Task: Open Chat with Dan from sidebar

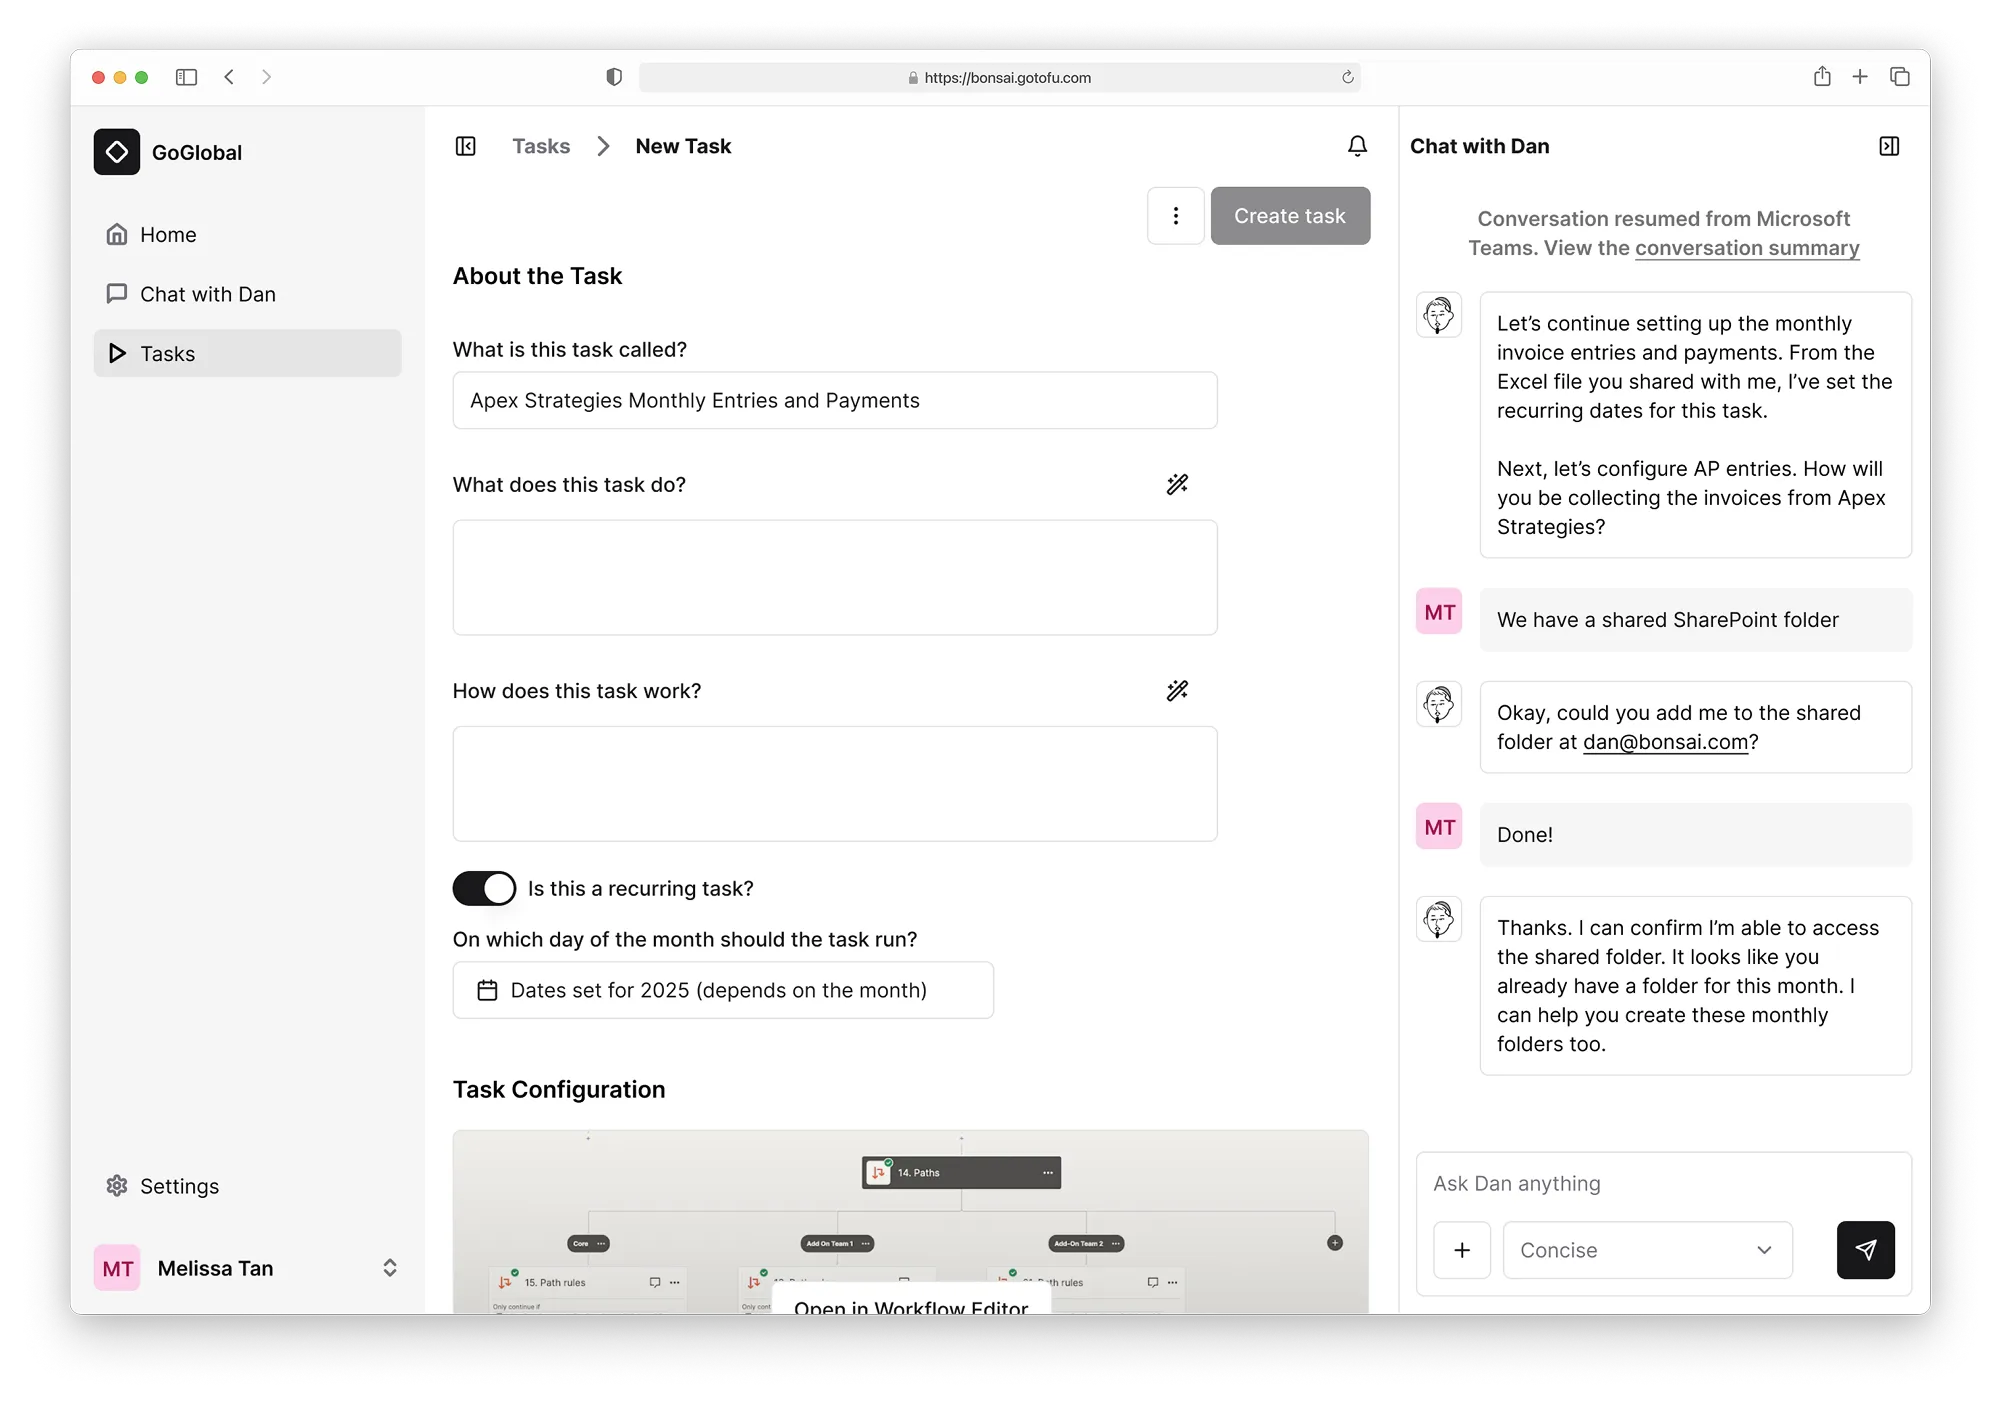Action: 207,294
